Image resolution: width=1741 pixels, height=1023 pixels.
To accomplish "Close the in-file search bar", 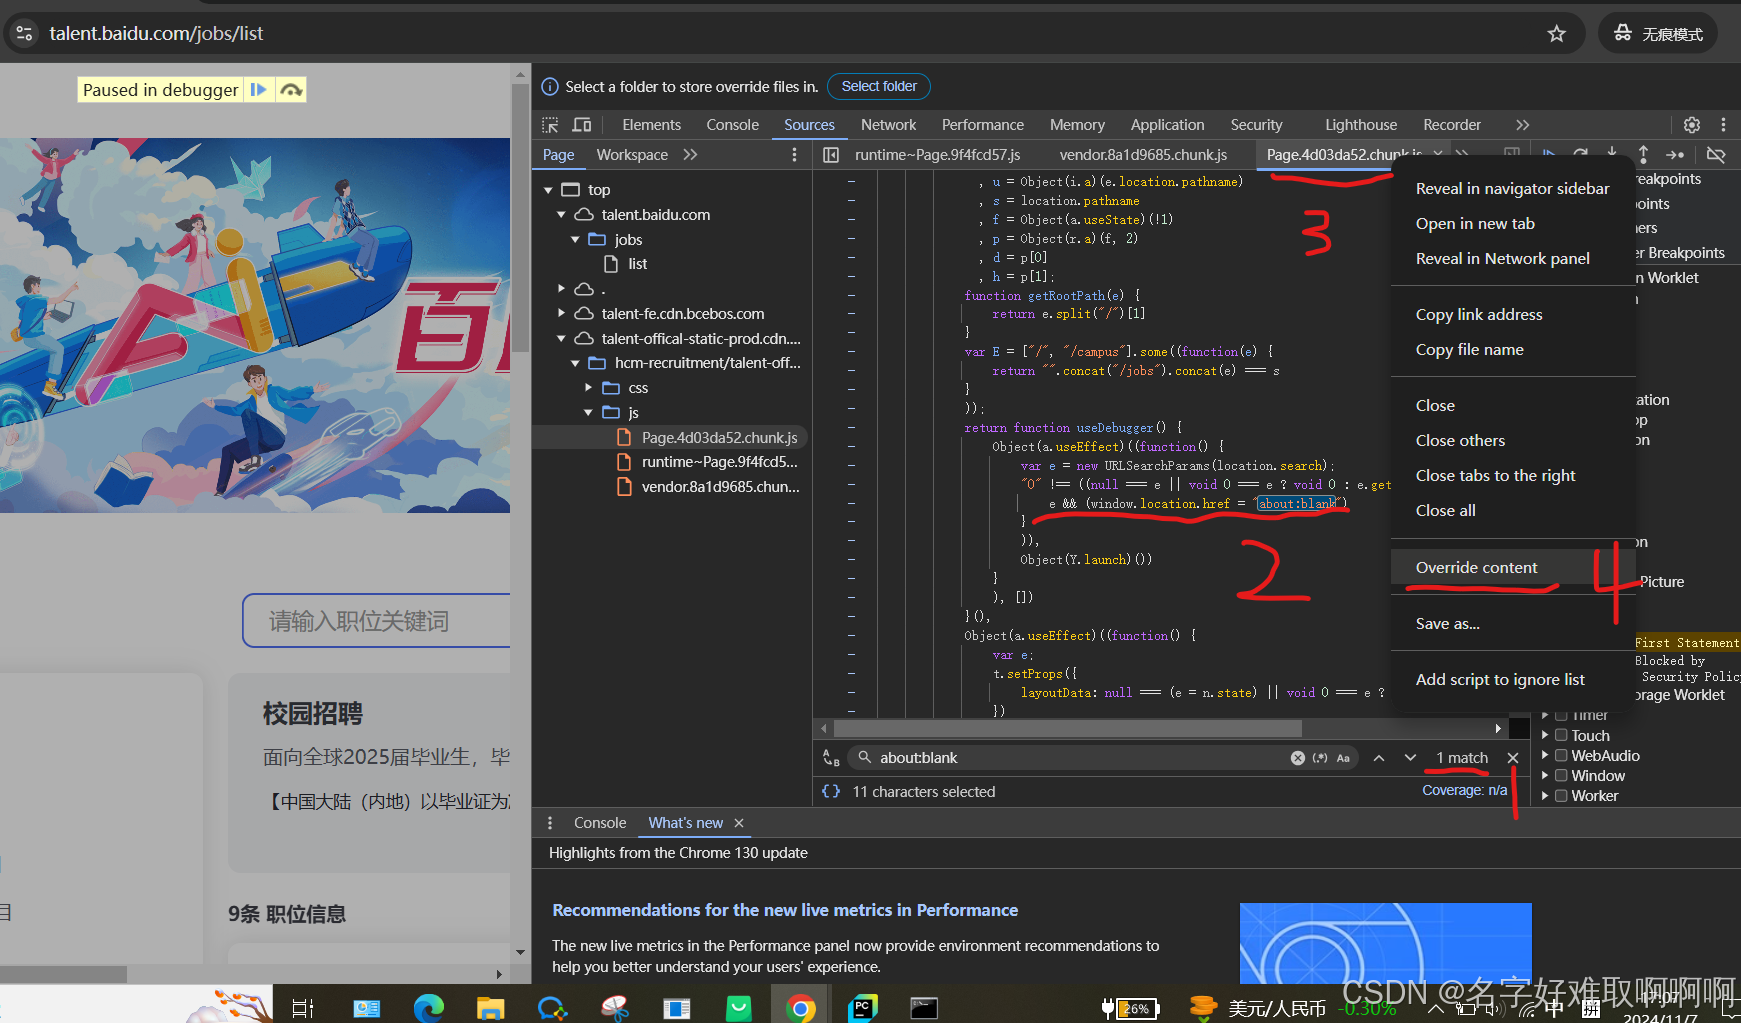I will (1513, 758).
